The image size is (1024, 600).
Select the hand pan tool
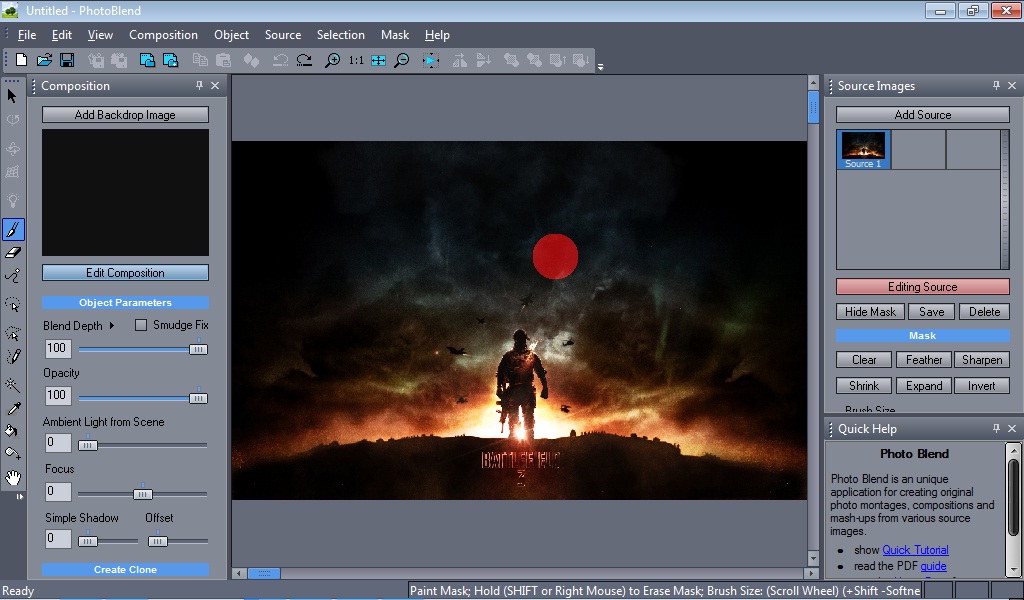pos(12,477)
